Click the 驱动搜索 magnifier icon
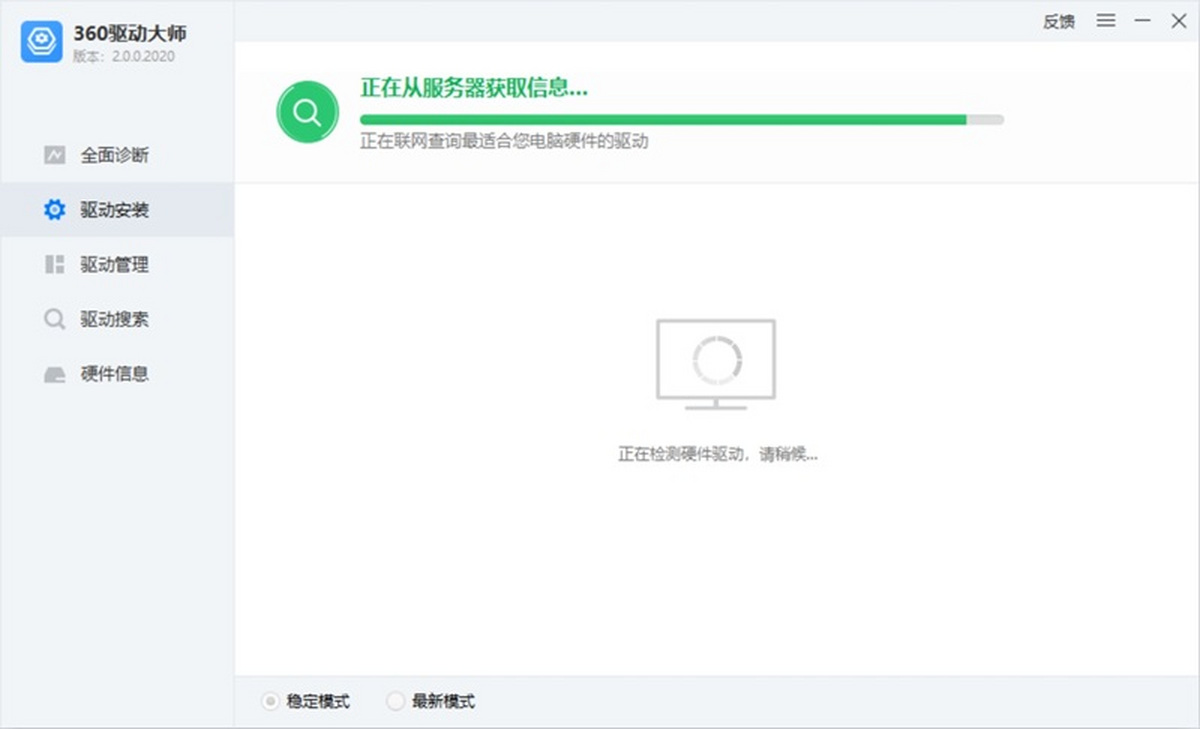Viewport: 1200px width, 729px height. point(53,319)
